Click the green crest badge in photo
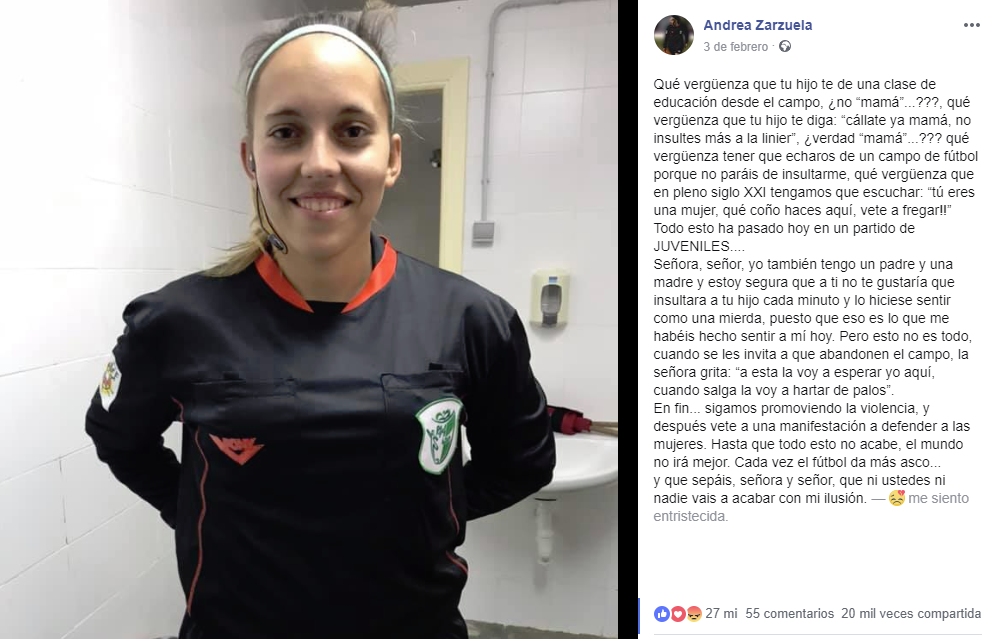The image size is (998, 639). (x=439, y=435)
